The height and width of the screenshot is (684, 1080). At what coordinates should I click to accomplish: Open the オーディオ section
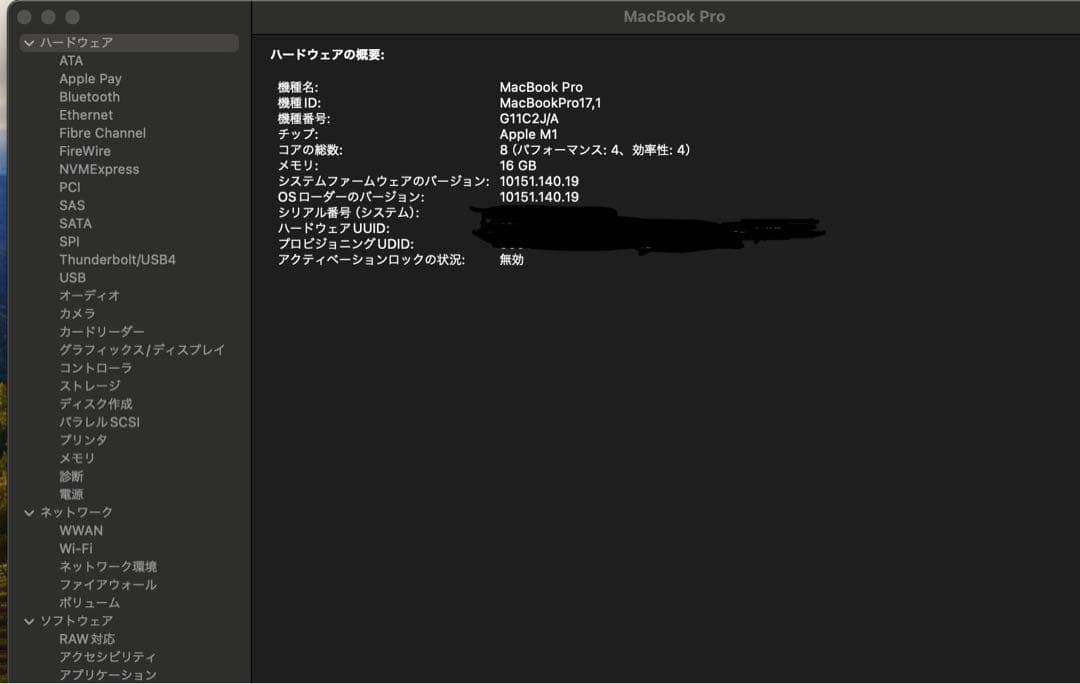coord(85,295)
